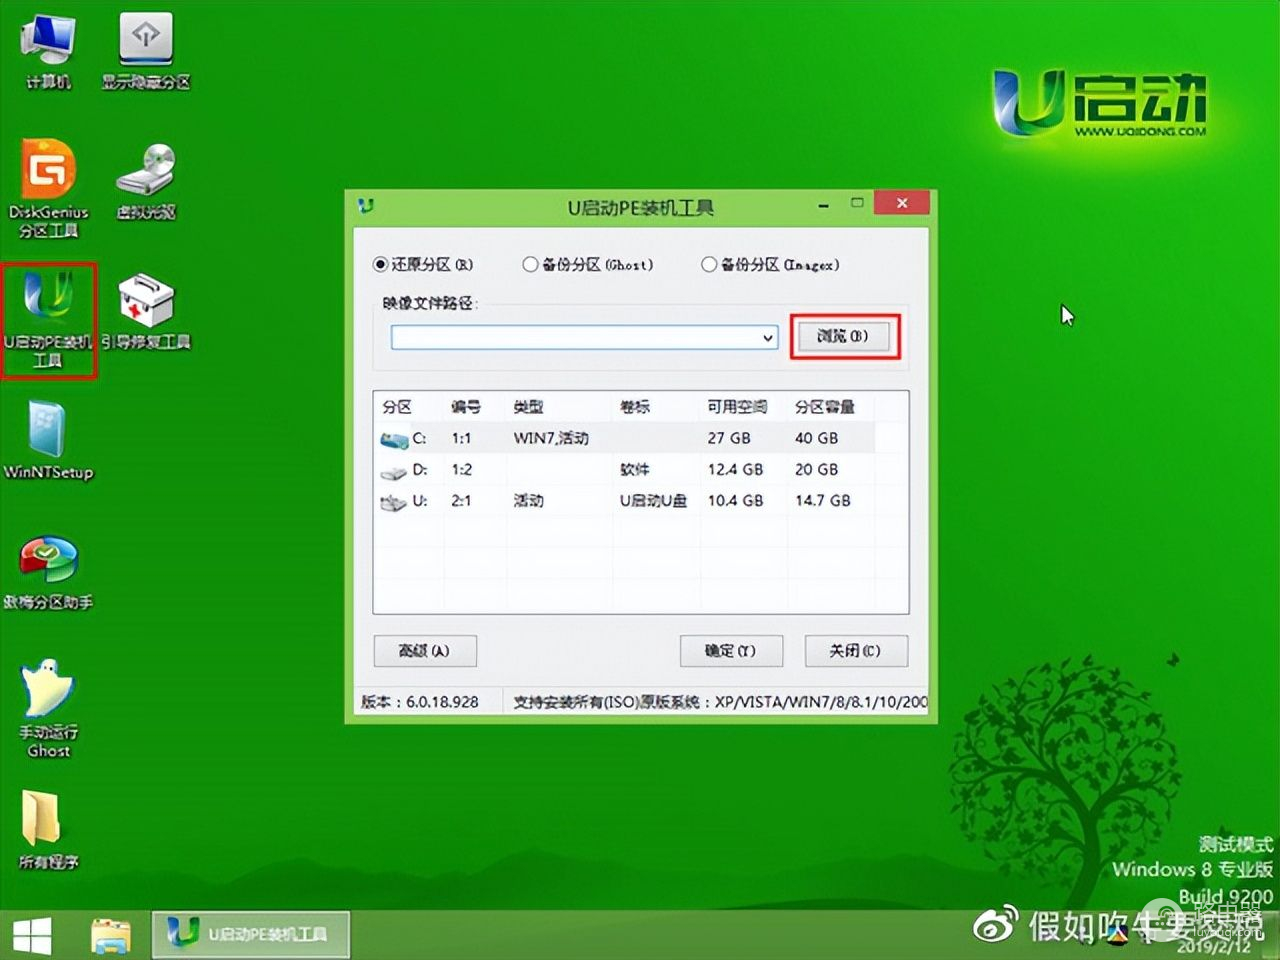Open the 引导修复工具 desktop icon

pyautogui.click(x=146, y=311)
